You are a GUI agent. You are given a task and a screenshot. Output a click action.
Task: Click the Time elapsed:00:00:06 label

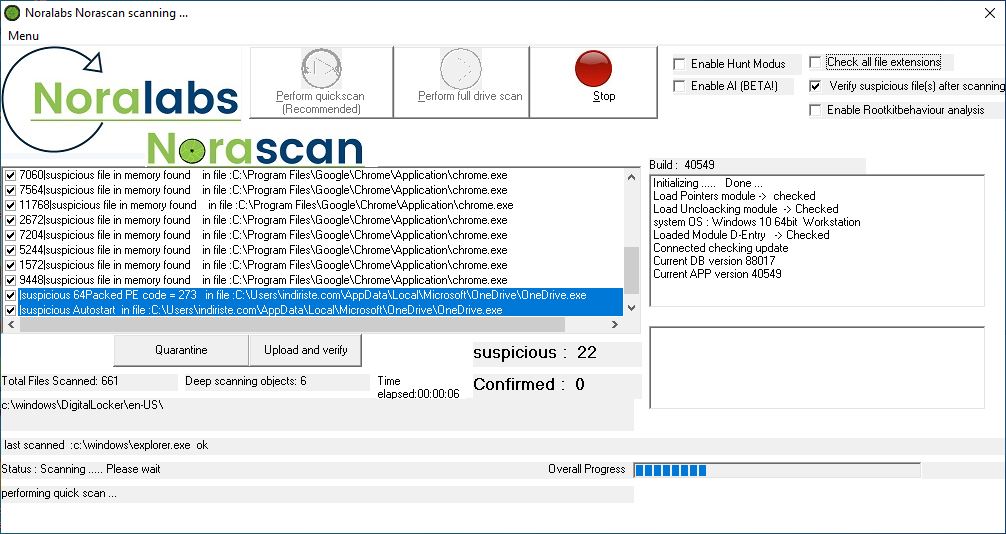tap(418, 388)
